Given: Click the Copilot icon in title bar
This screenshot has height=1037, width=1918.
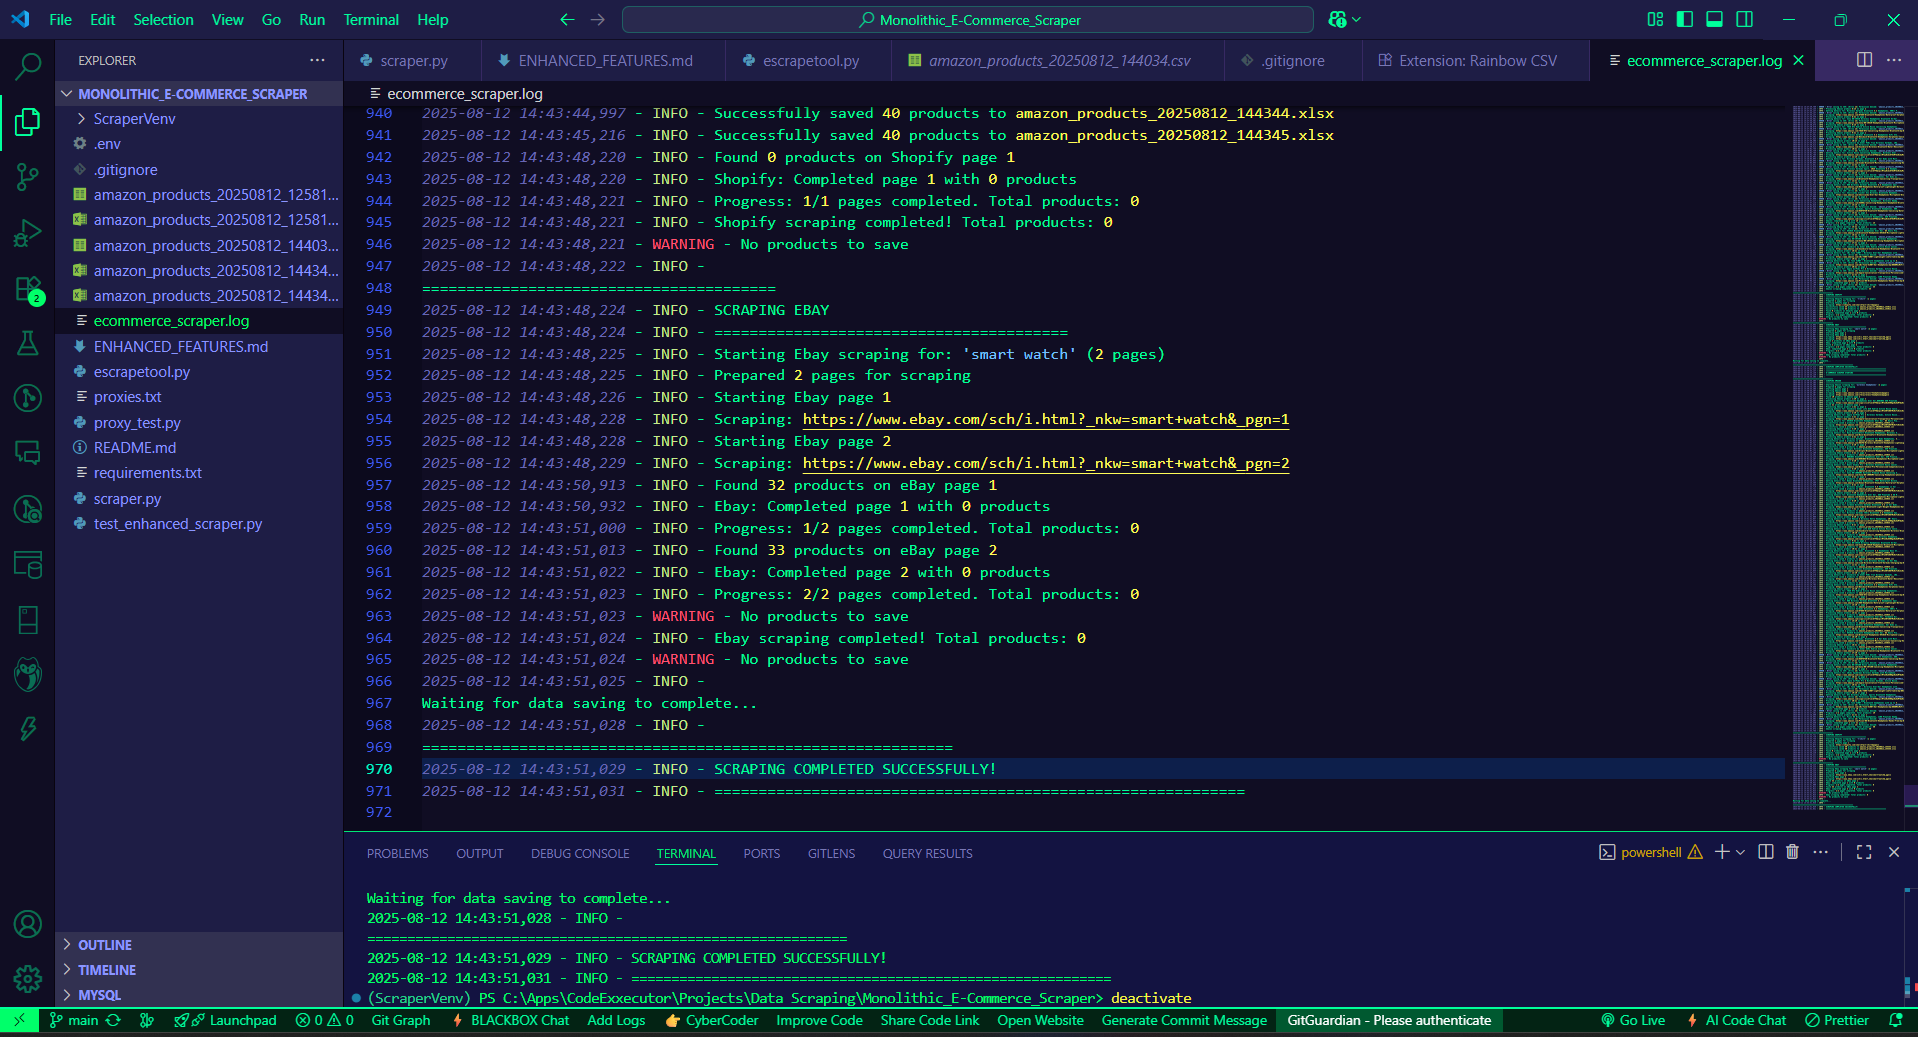Looking at the screenshot, I should [x=1338, y=19].
